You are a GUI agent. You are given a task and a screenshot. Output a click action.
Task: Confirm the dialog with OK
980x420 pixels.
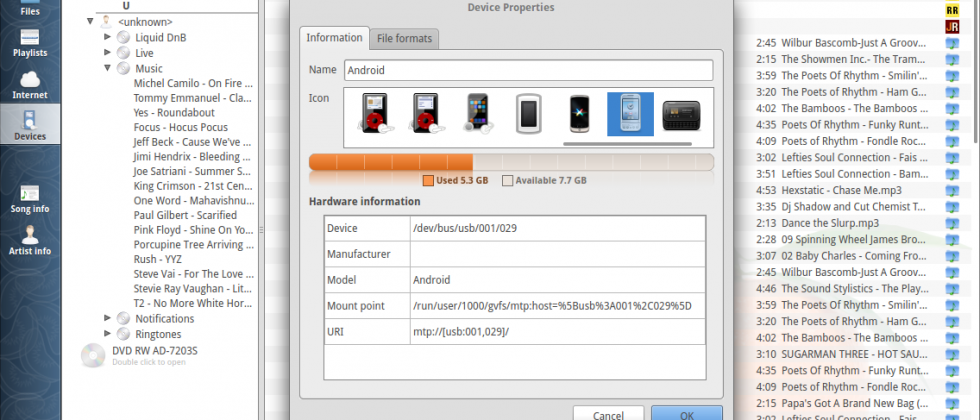pos(687,415)
